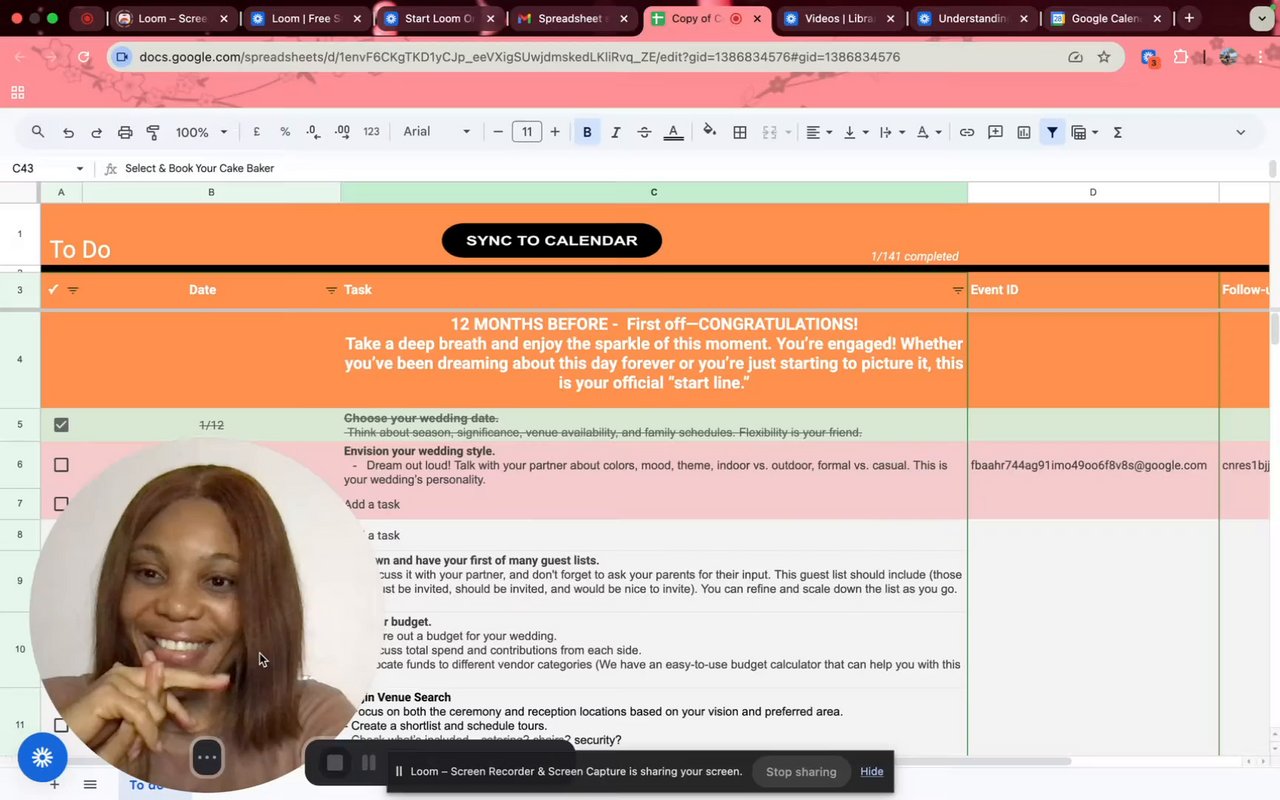The width and height of the screenshot is (1280, 800).
Task: Open filter views dropdown
Action: (1084, 132)
